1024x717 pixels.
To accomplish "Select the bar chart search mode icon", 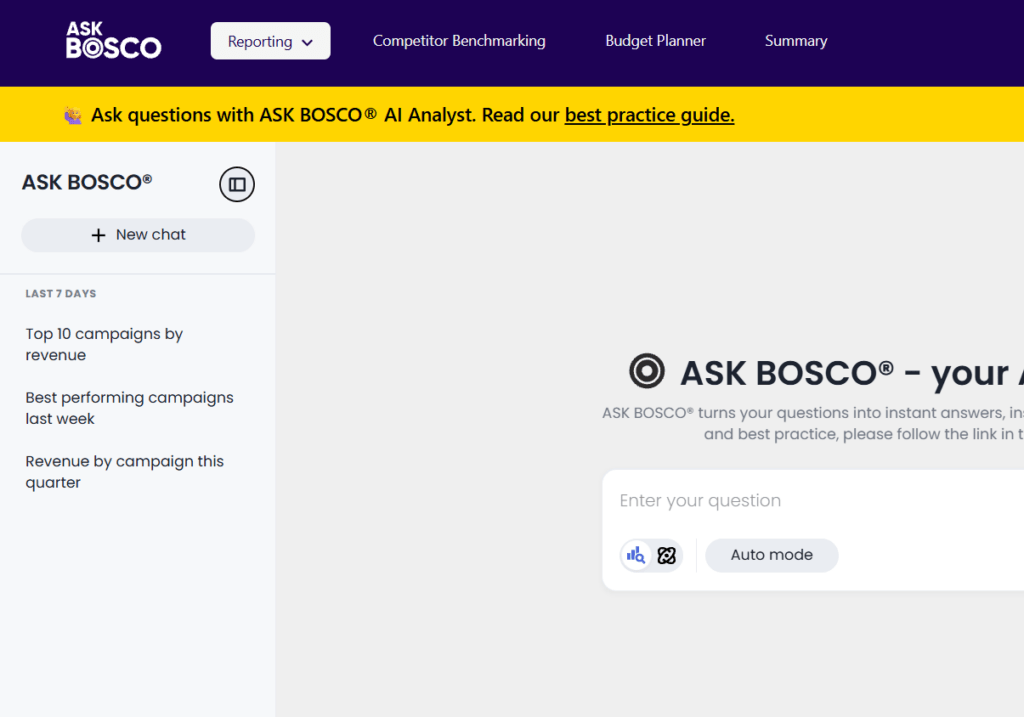I will pos(636,555).
